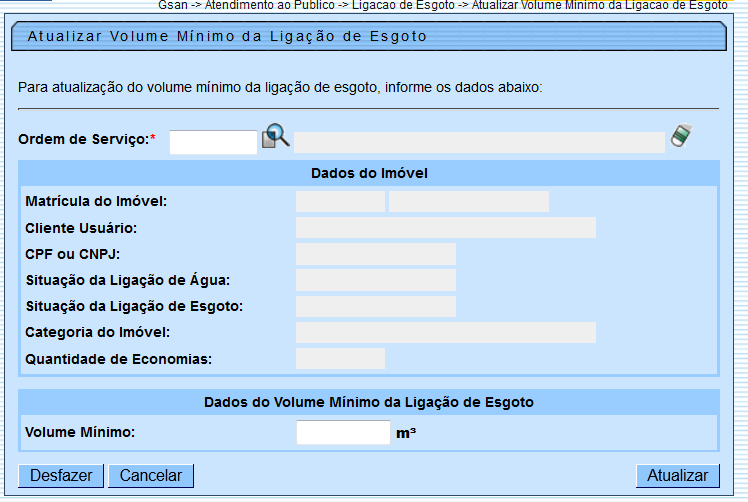The height and width of the screenshot is (502, 748).
Task: Click the instruction text 'Para atualização do volume mínimo'
Action: (x=280, y=87)
